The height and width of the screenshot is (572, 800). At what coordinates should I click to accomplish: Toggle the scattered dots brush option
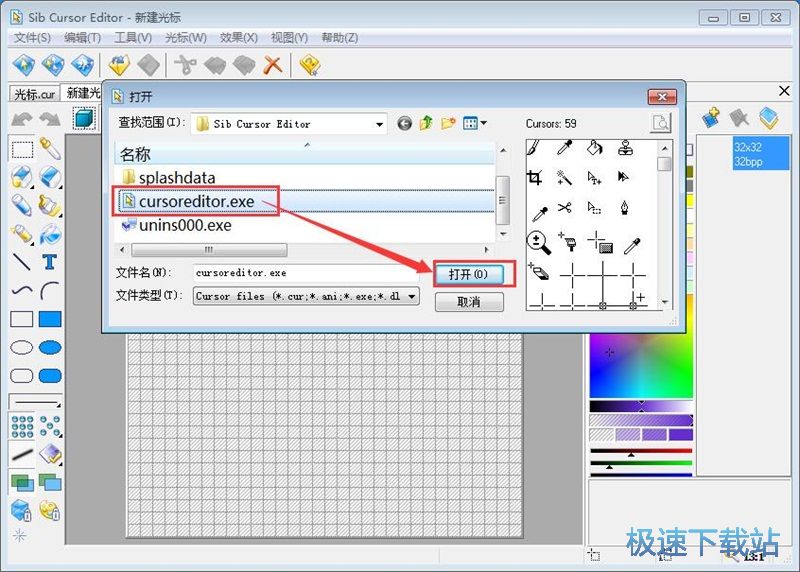[x=50, y=426]
